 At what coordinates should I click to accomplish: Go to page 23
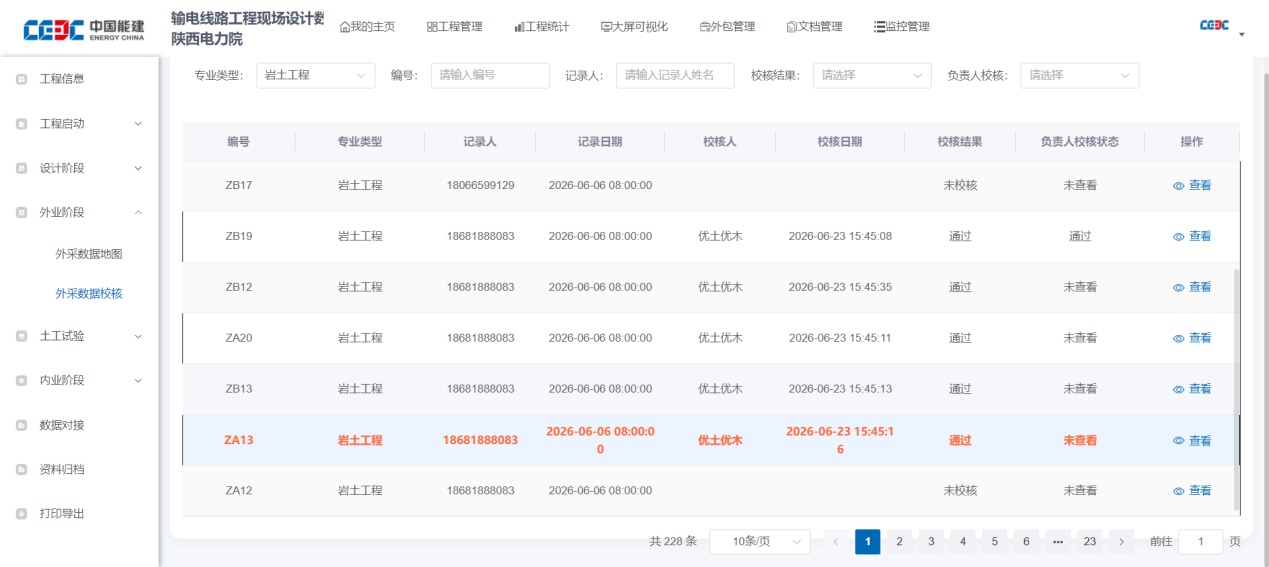(x=1089, y=542)
